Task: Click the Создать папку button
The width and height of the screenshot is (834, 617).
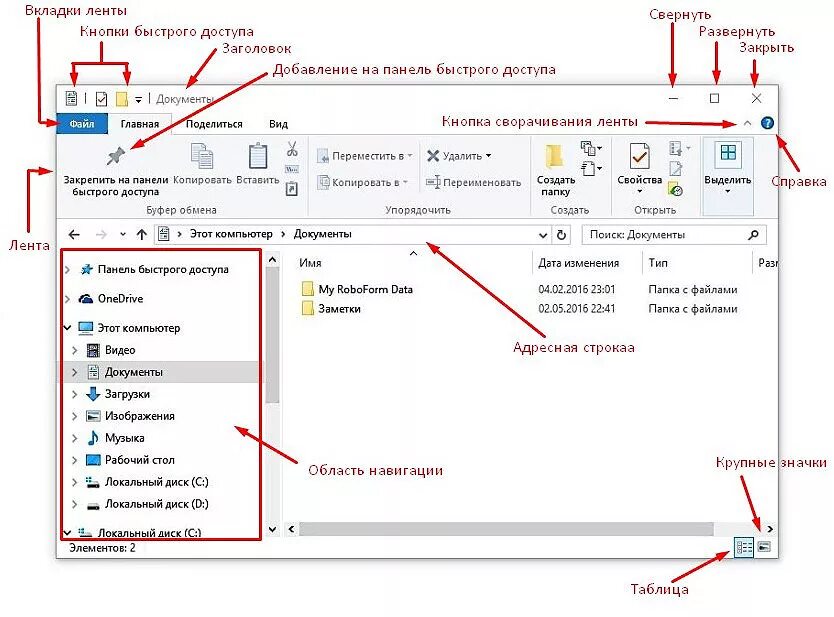Action: pos(555,170)
